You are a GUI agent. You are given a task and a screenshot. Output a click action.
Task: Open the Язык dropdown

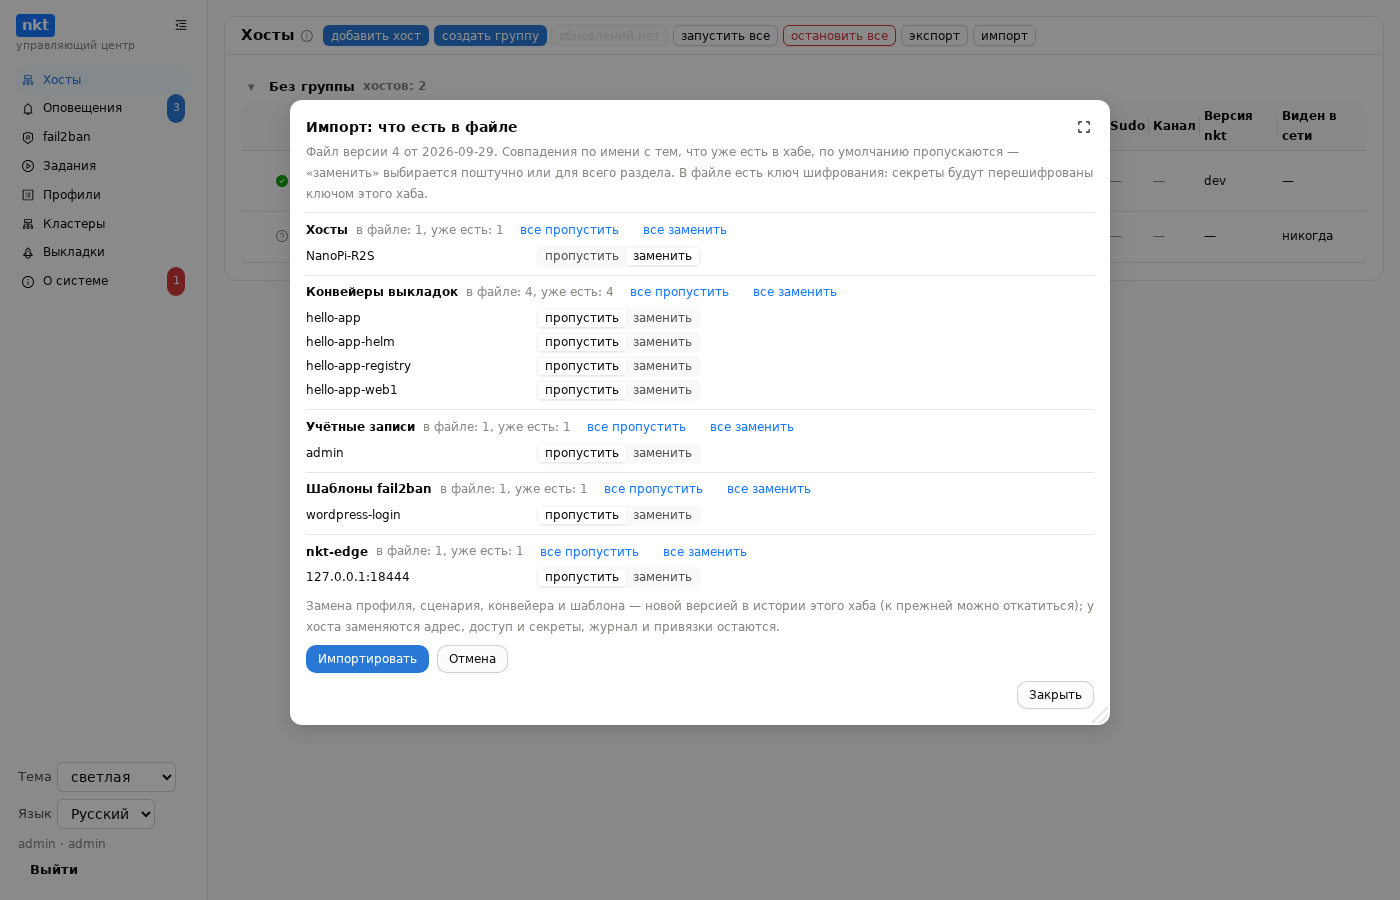pos(106,814)
